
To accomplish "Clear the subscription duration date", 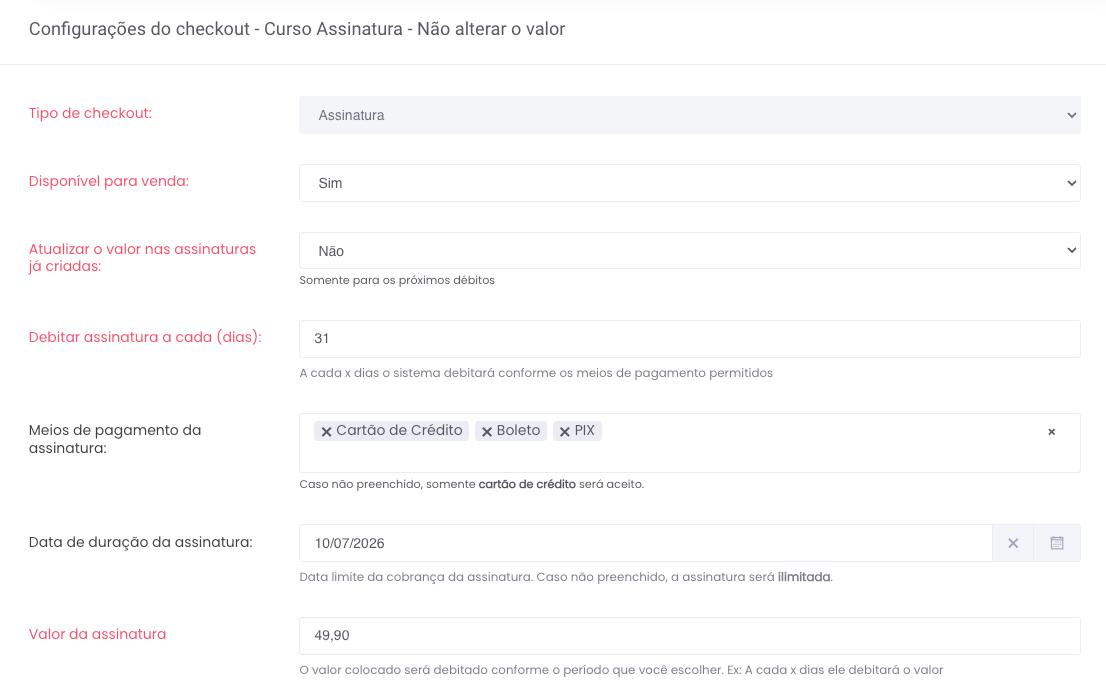I will tap(1013, 543).
